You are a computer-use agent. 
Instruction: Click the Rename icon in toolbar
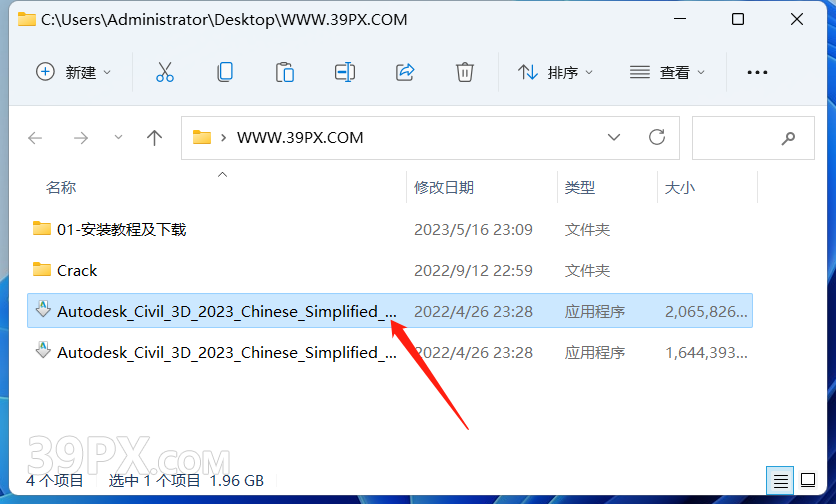tap(345, 72)
